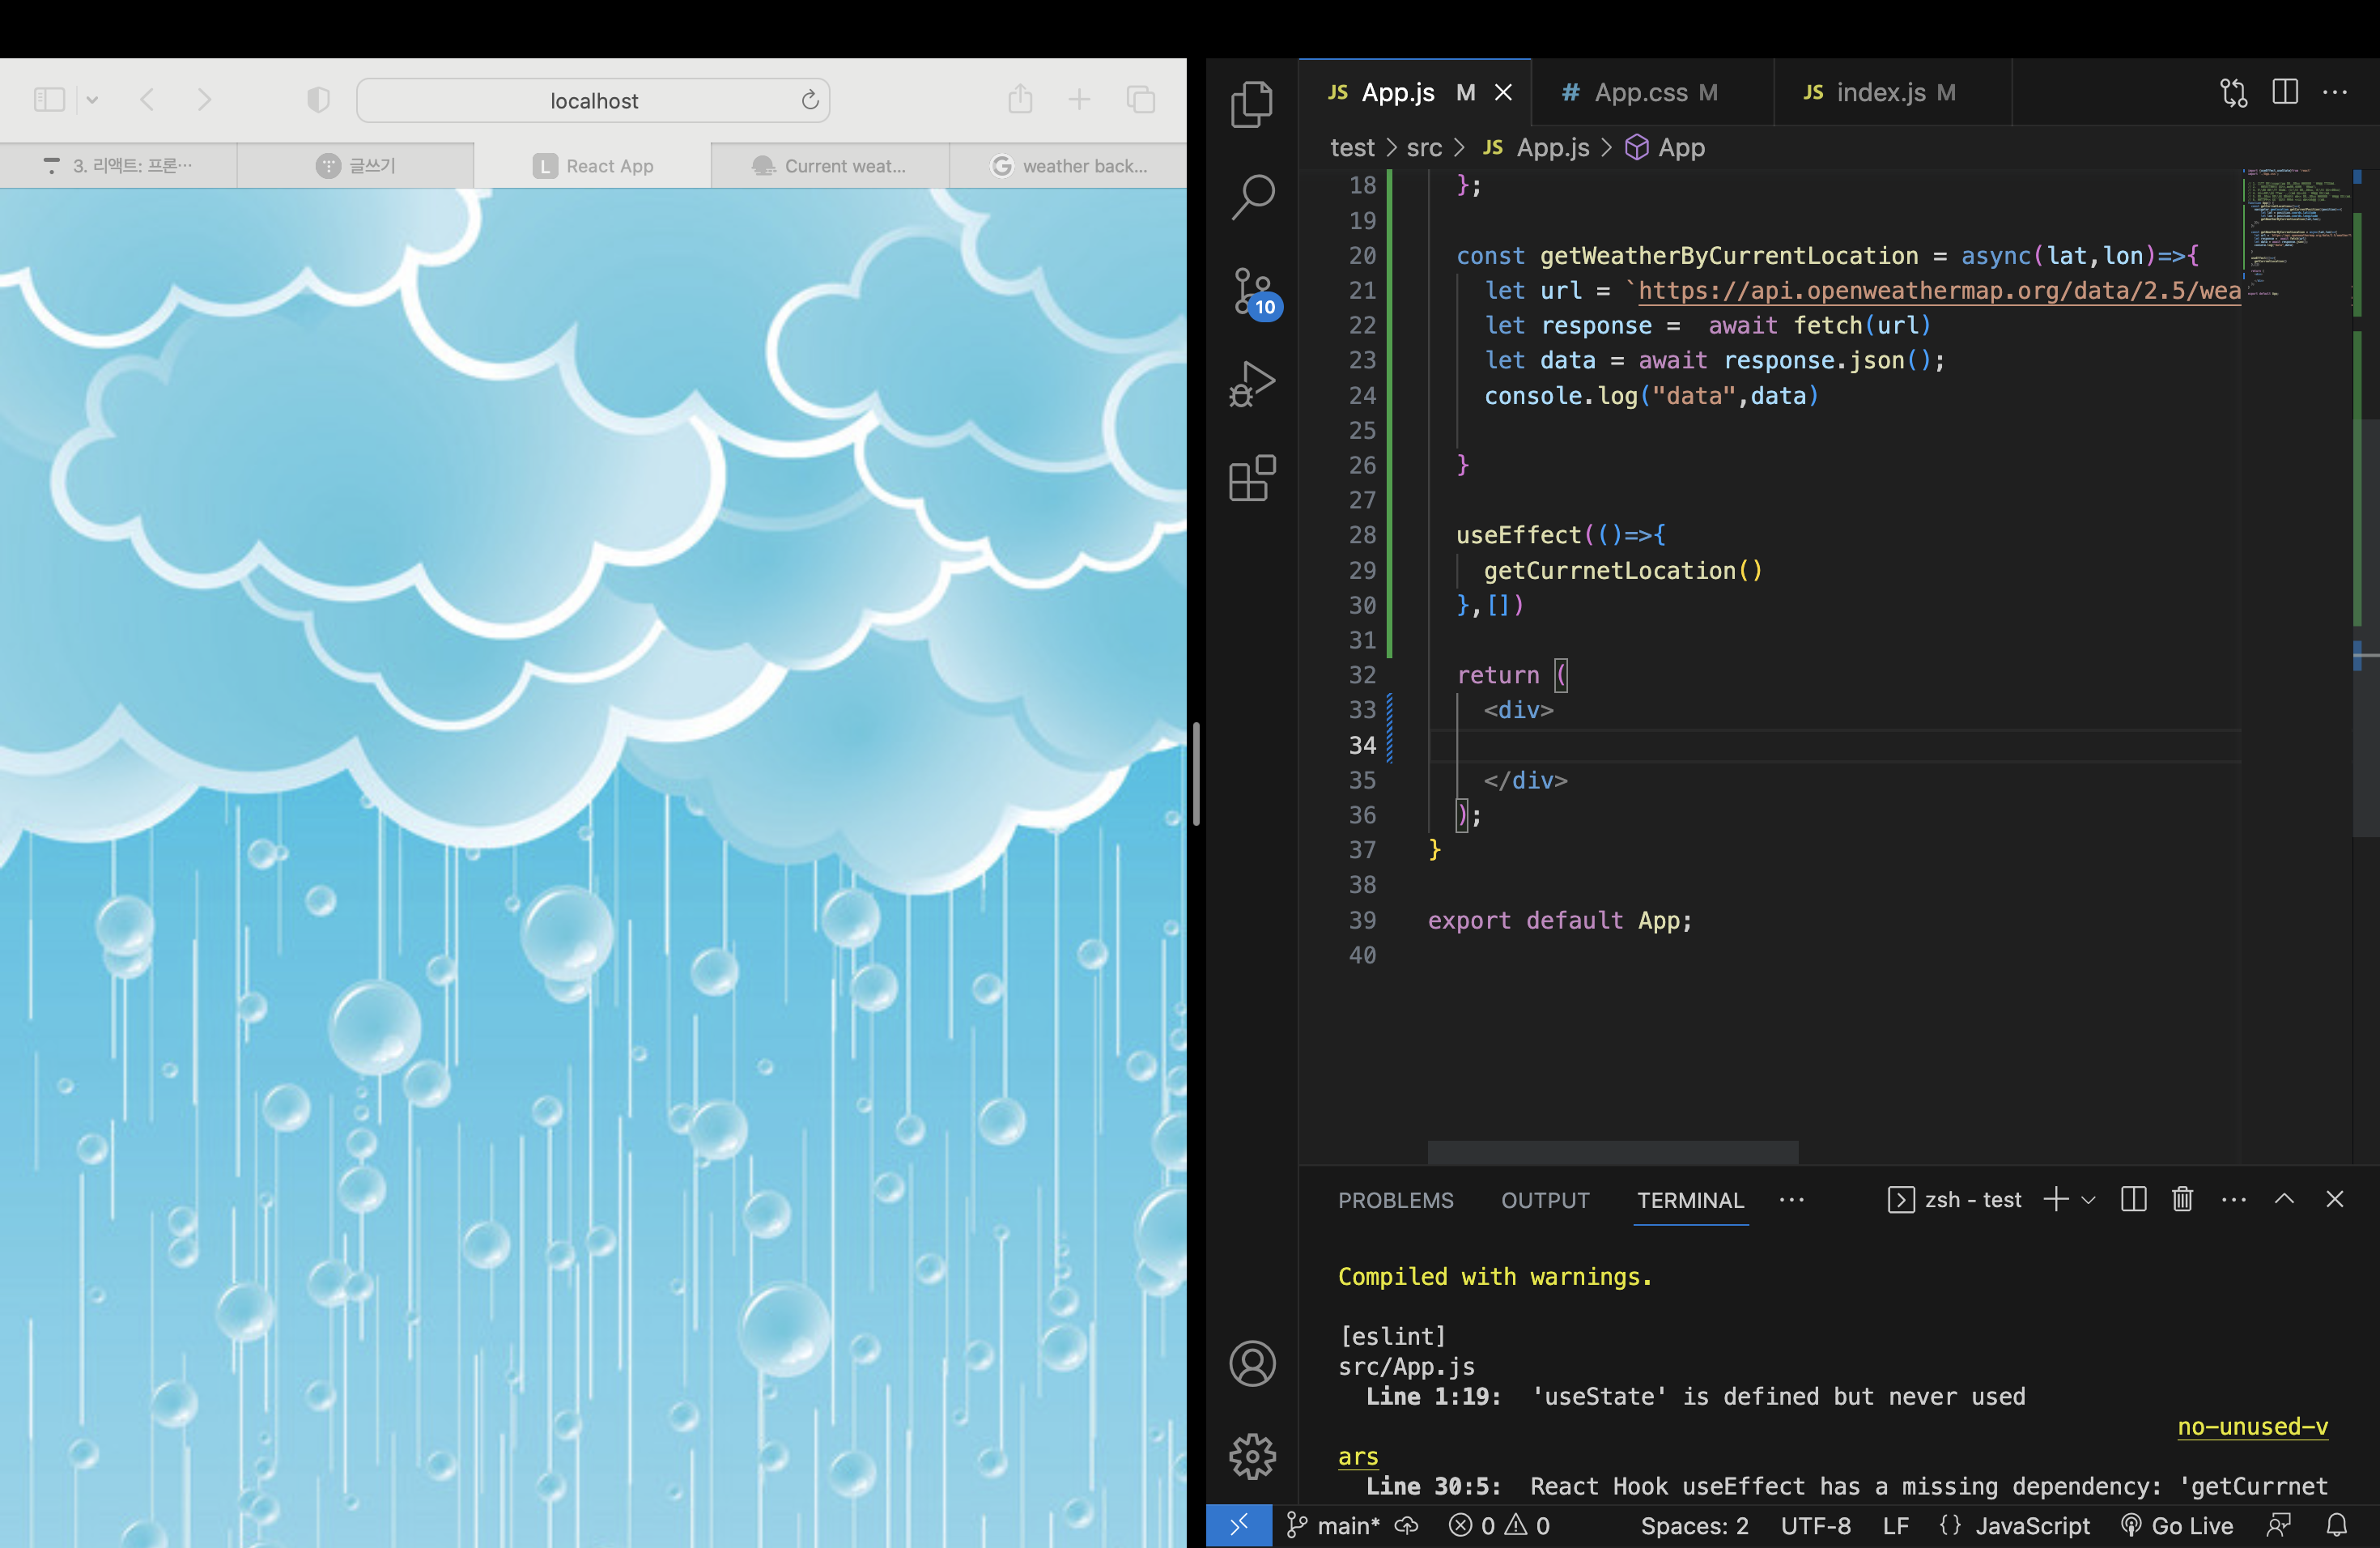Split the editor to the right
The image size is (2380, 1548).
tap(2285, 92)
